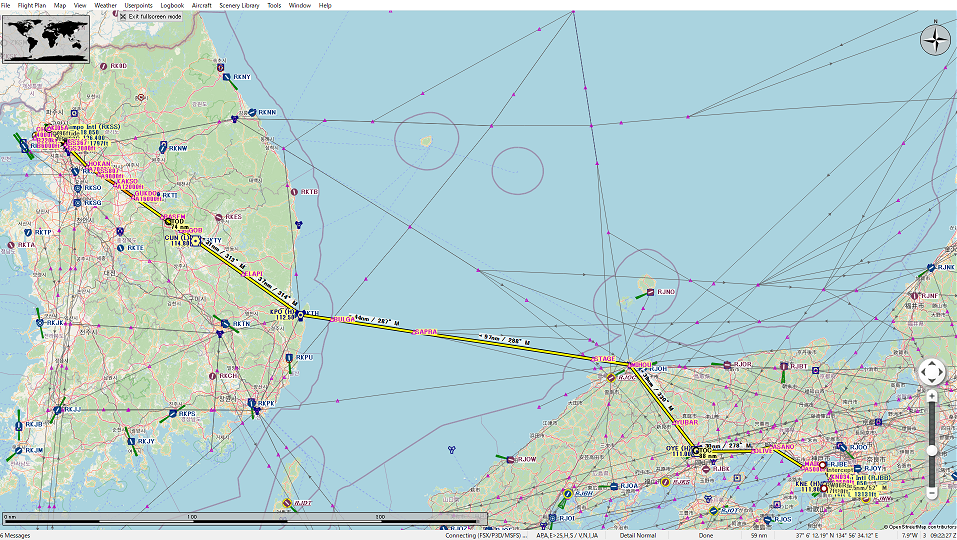Click the BULGA waypoint label
Image resolution: width=957 pixels, height=540 pixels.
tap(343, 320)
